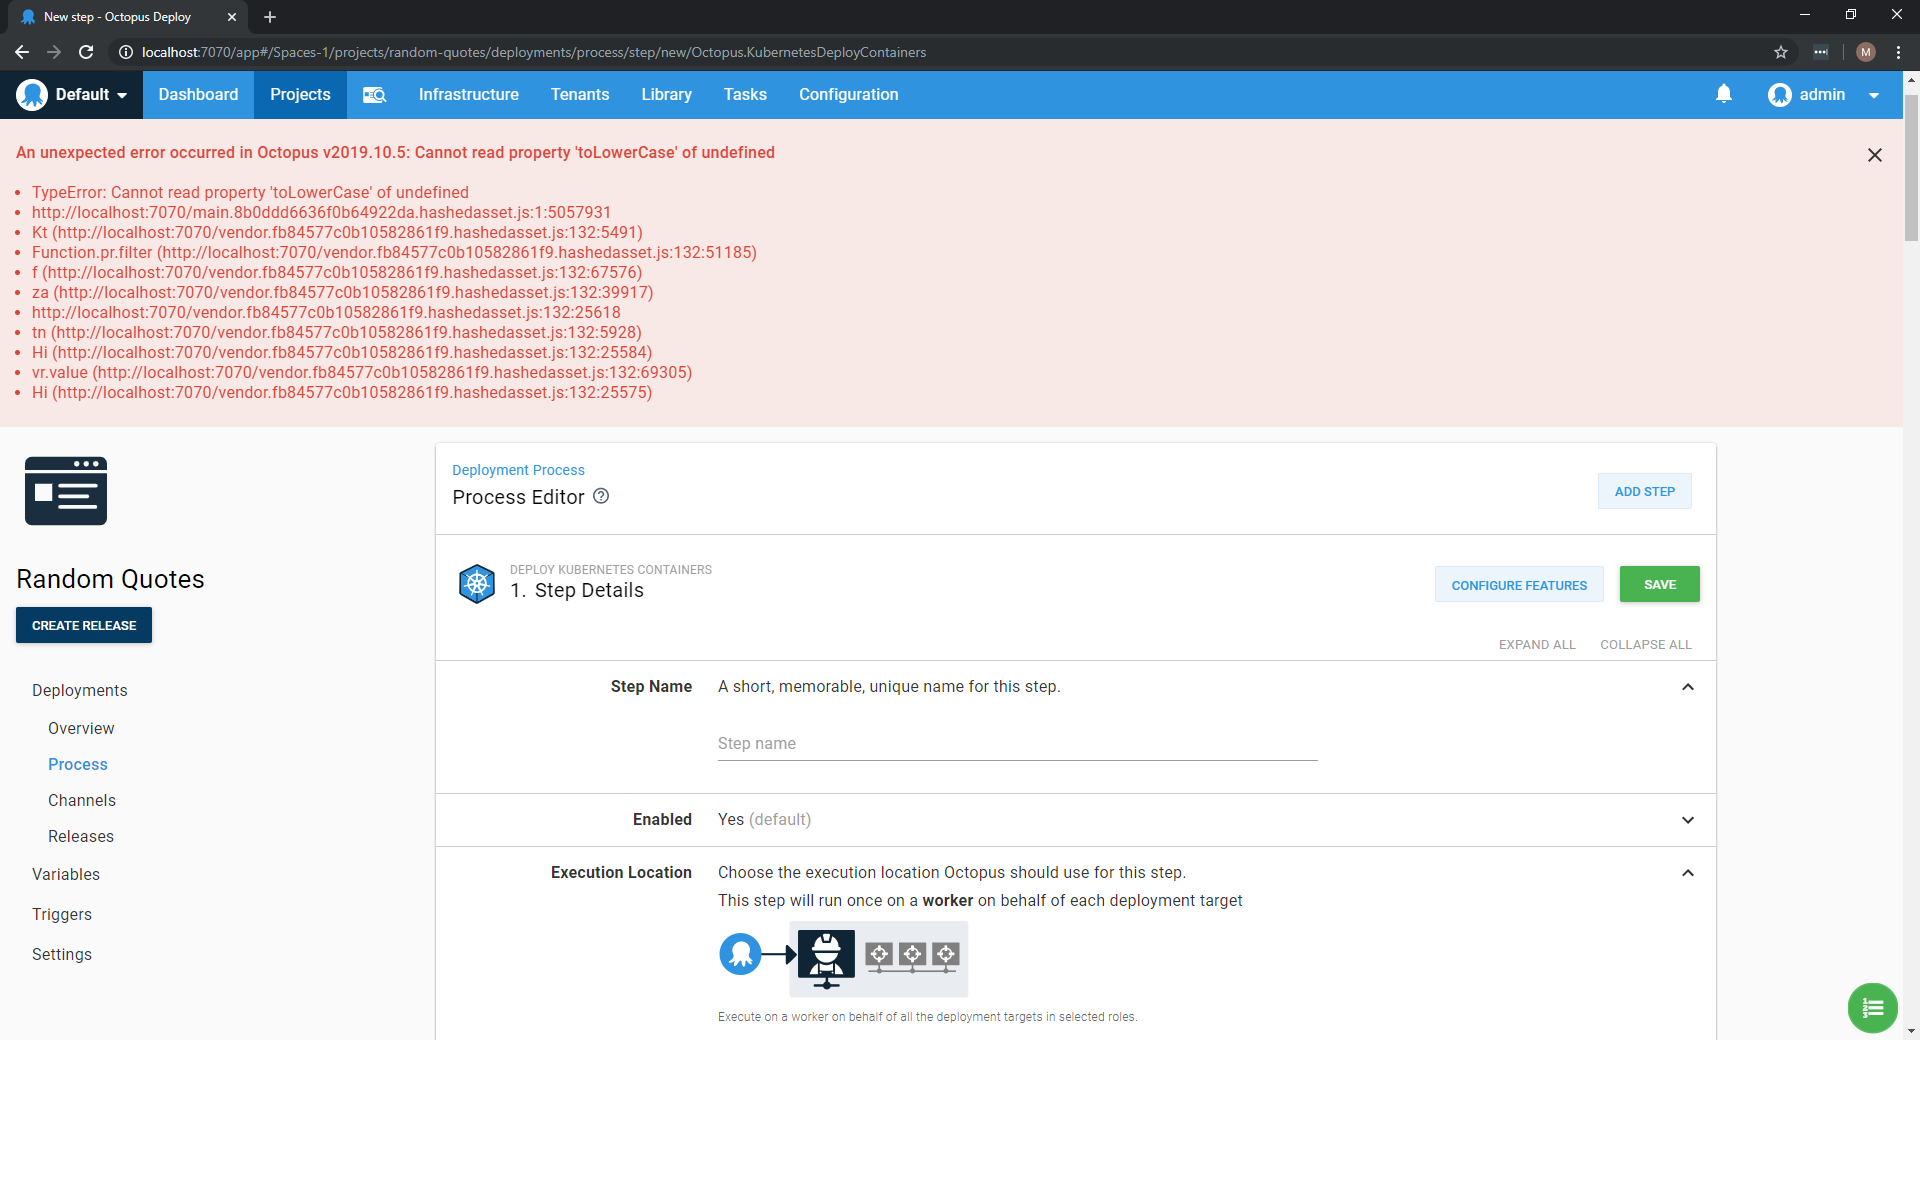Viewport: 1920px width, 1200px height.
Task: Click the Octopus server icon in diagram
Action: coord(740,954)
